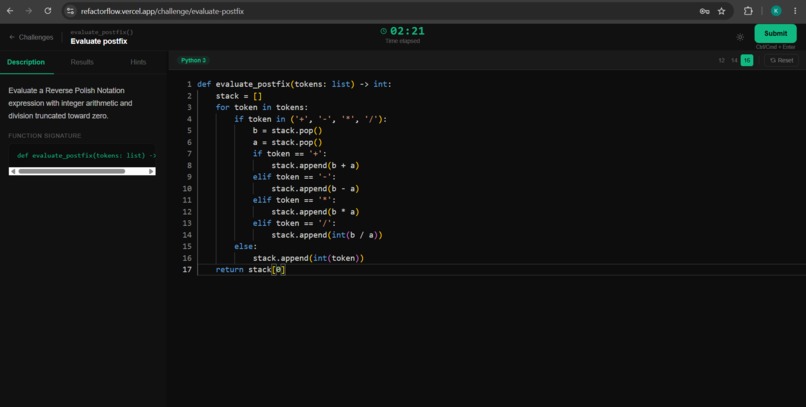The height and width of the screenshot is (407, 806).
Task: Go back using browser back arrow
Action: (x=10, y=11)
